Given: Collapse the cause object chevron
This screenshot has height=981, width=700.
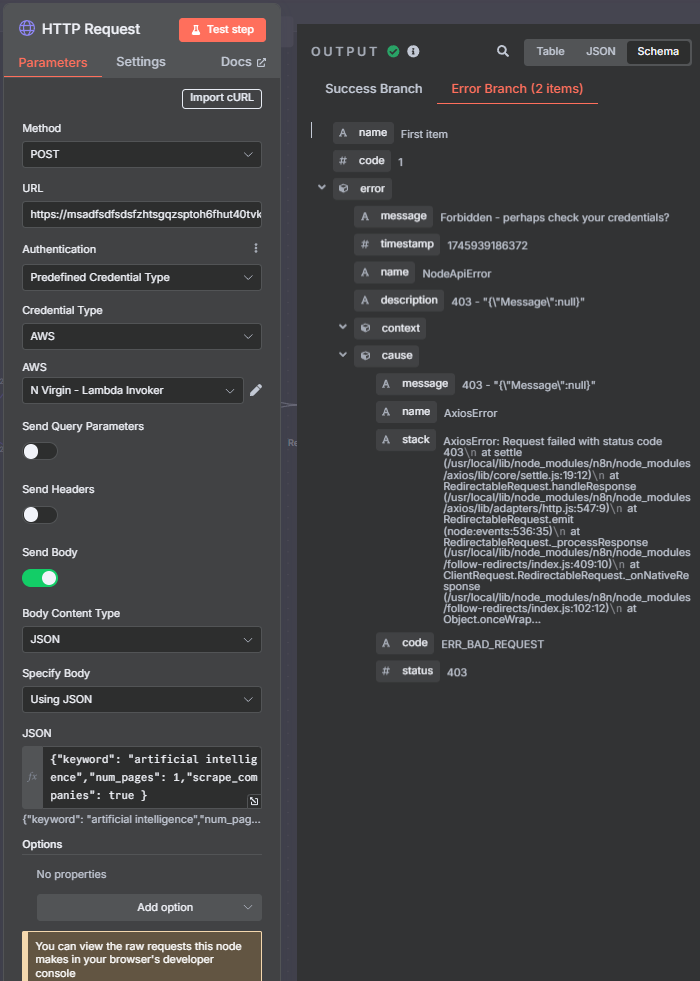Looking at the screenshot, I should (343, 354).
